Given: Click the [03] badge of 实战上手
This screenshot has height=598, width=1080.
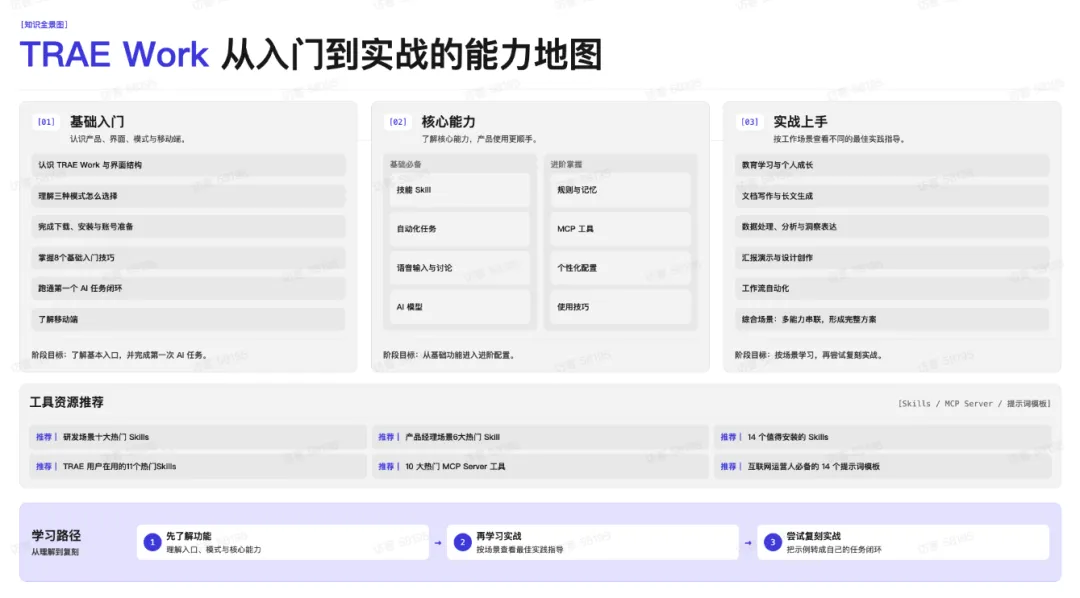Looking at the screenshot, I should click(749, 123).
